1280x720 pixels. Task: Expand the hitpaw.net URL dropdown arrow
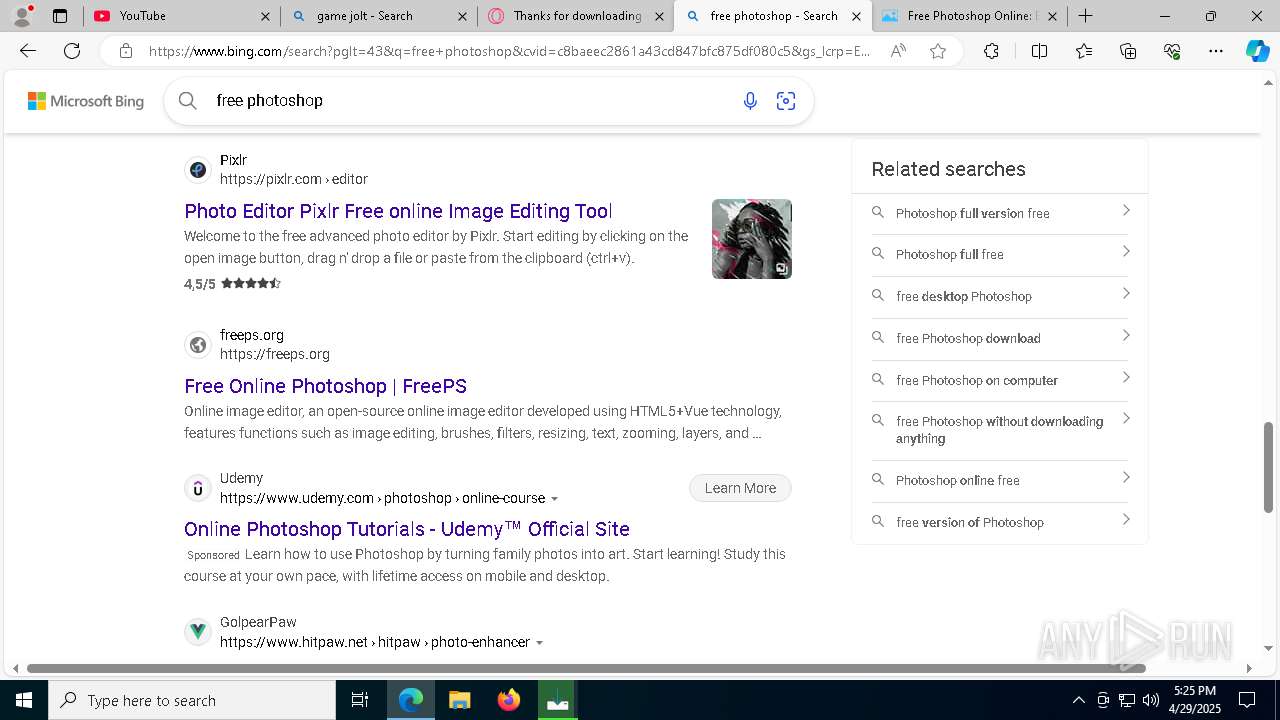point(540,643)
